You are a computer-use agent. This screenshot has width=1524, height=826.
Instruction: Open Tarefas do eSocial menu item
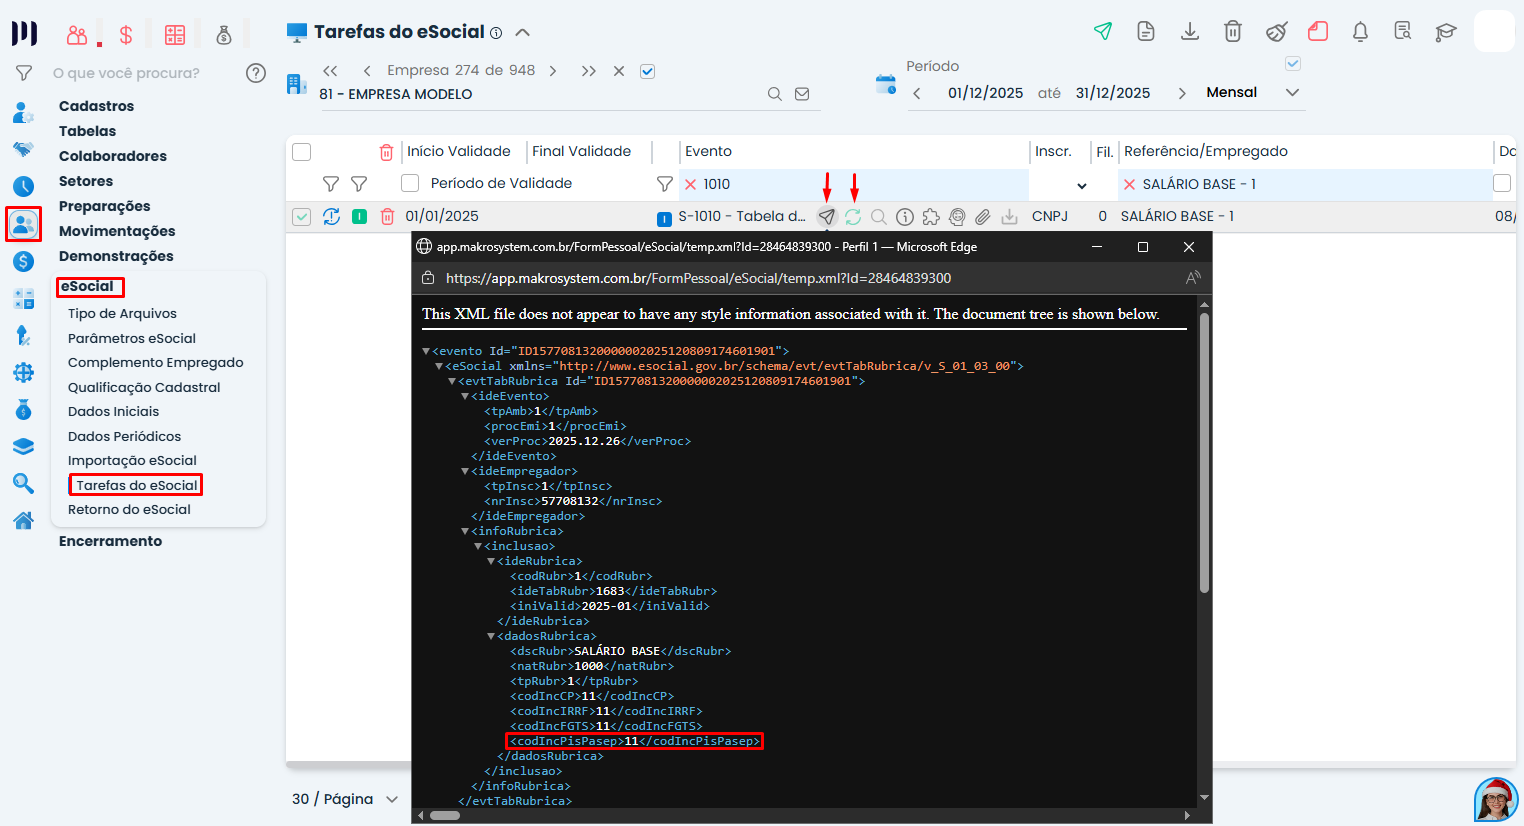tap(137, 485)
